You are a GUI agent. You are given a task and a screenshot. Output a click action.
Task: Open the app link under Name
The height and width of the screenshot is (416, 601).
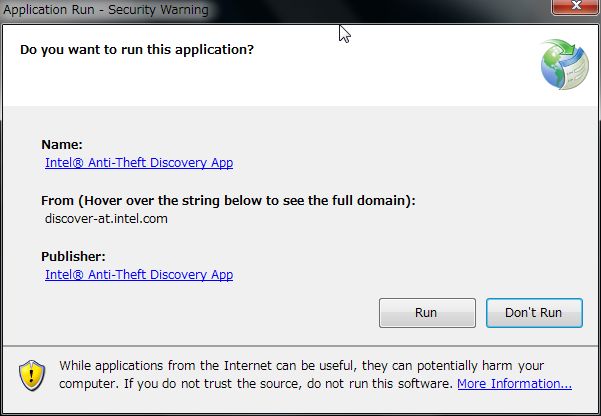point(139,162)
